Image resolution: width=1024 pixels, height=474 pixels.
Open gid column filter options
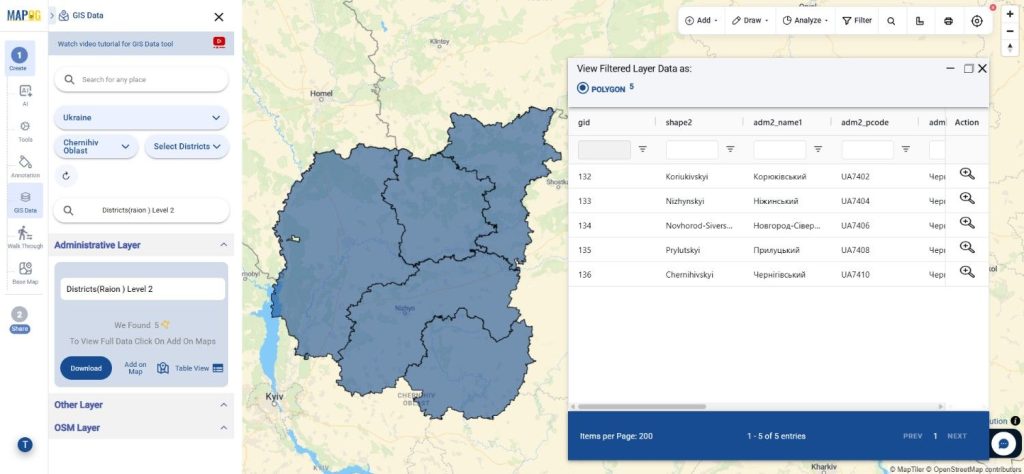[x=643, y=150]
